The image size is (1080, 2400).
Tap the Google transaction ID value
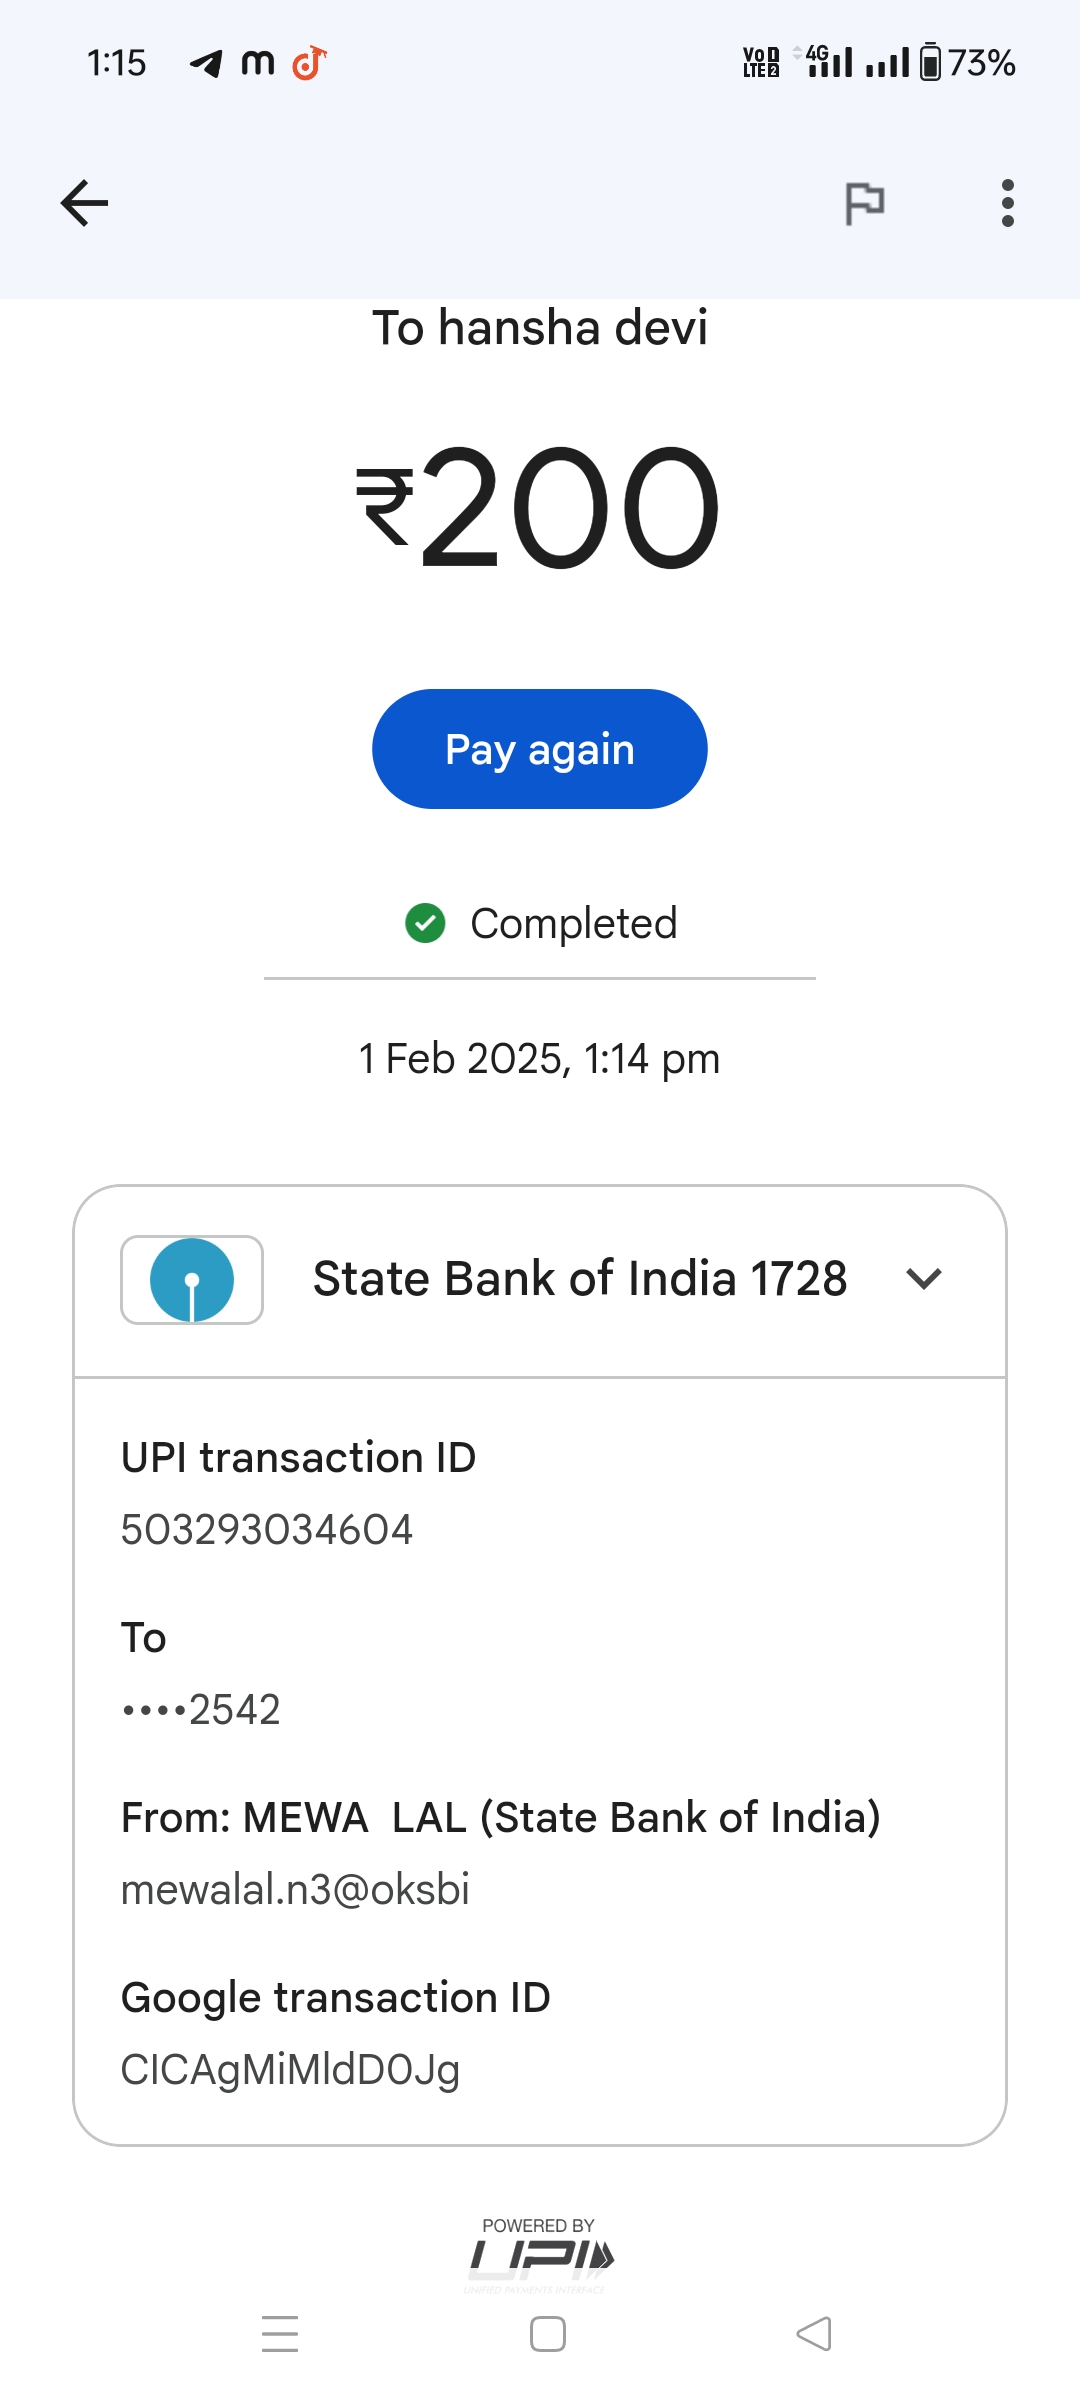click(x=290, y=2070)
